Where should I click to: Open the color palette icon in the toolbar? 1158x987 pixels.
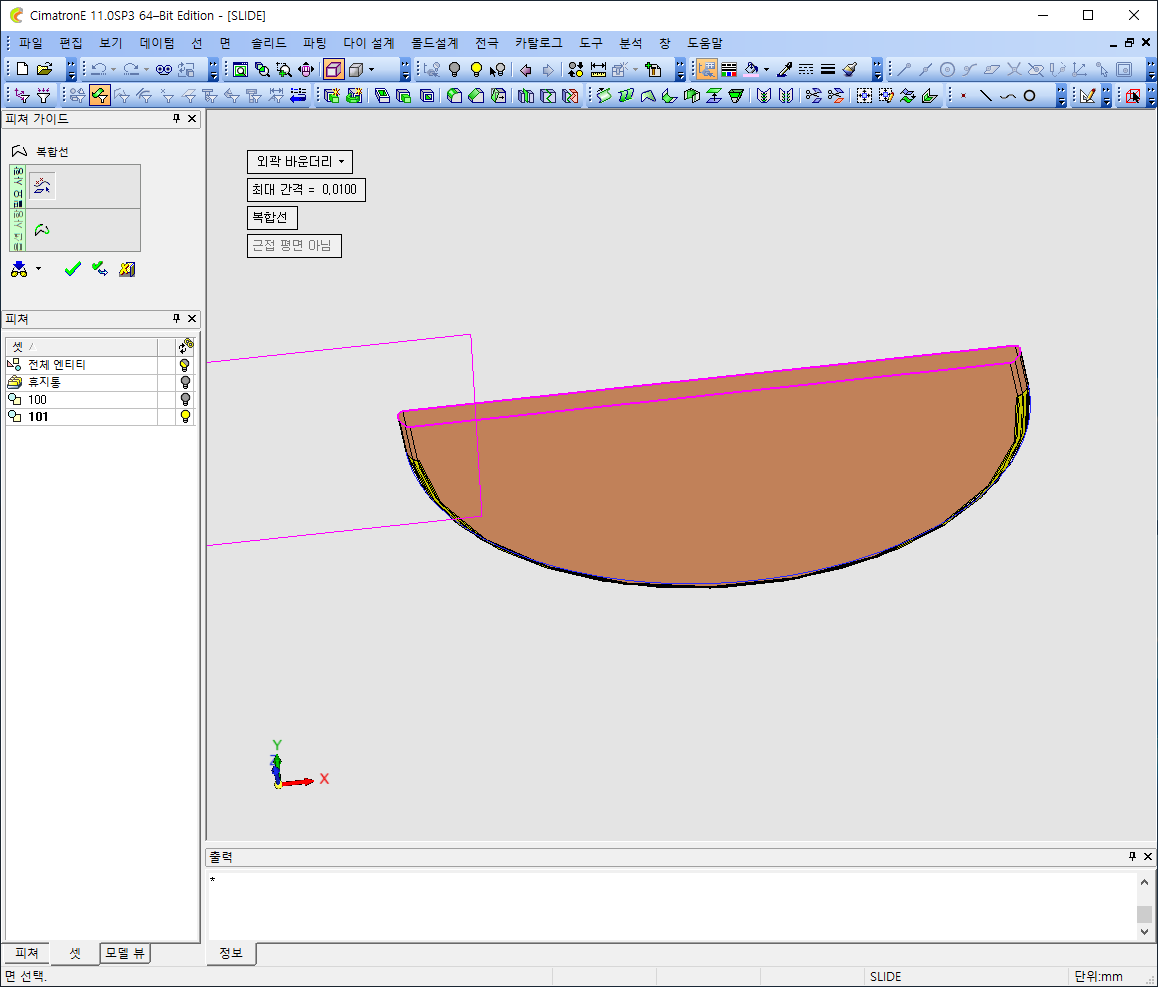(729, 69)
